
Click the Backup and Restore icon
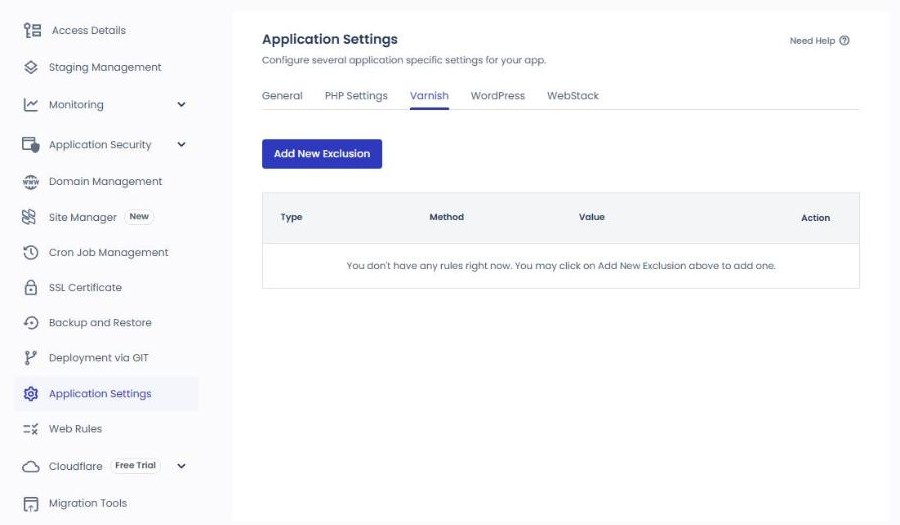31,322
